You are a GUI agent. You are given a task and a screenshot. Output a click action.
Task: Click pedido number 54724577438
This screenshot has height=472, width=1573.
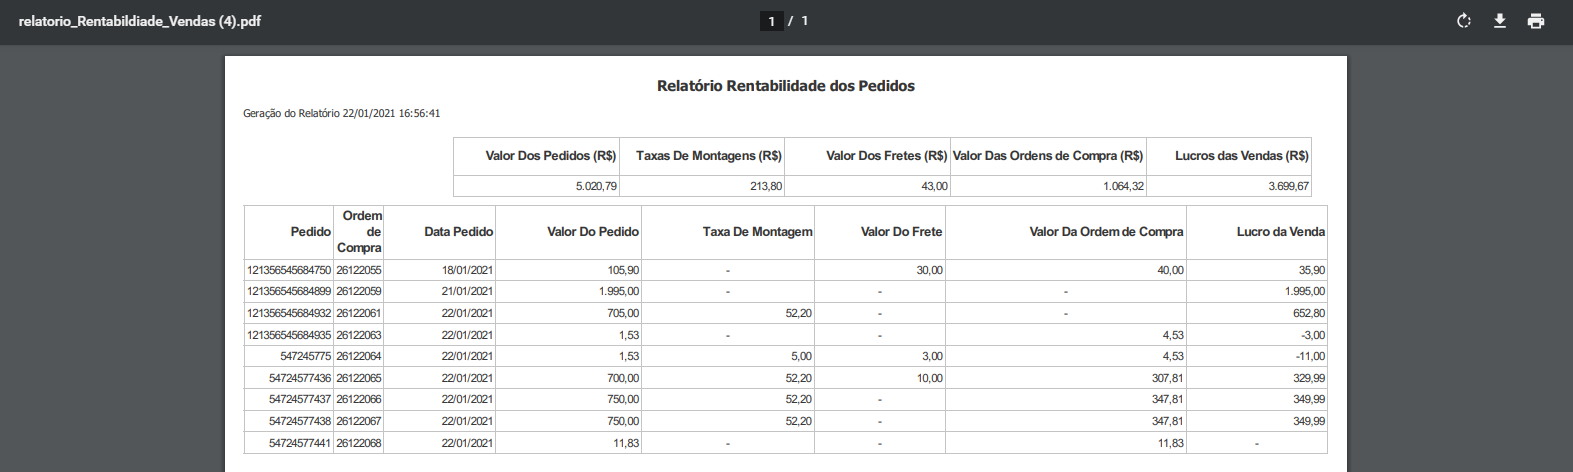click(x=300, y=421)
